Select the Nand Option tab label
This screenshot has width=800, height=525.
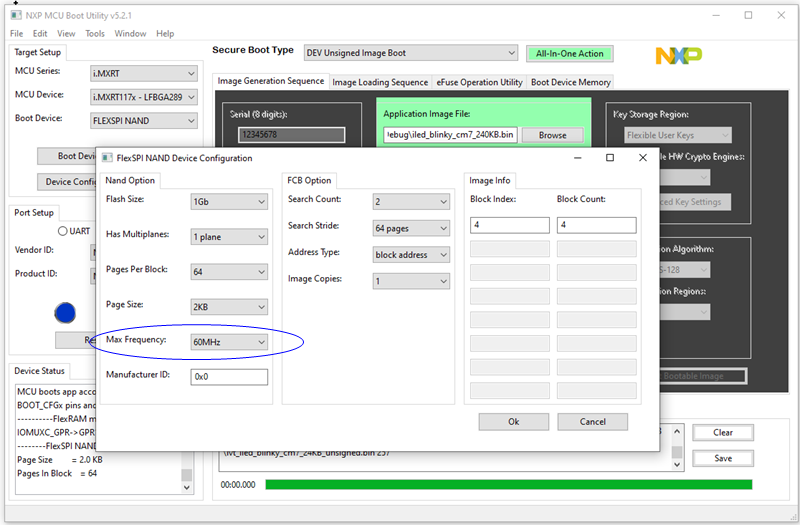(130, 181)
